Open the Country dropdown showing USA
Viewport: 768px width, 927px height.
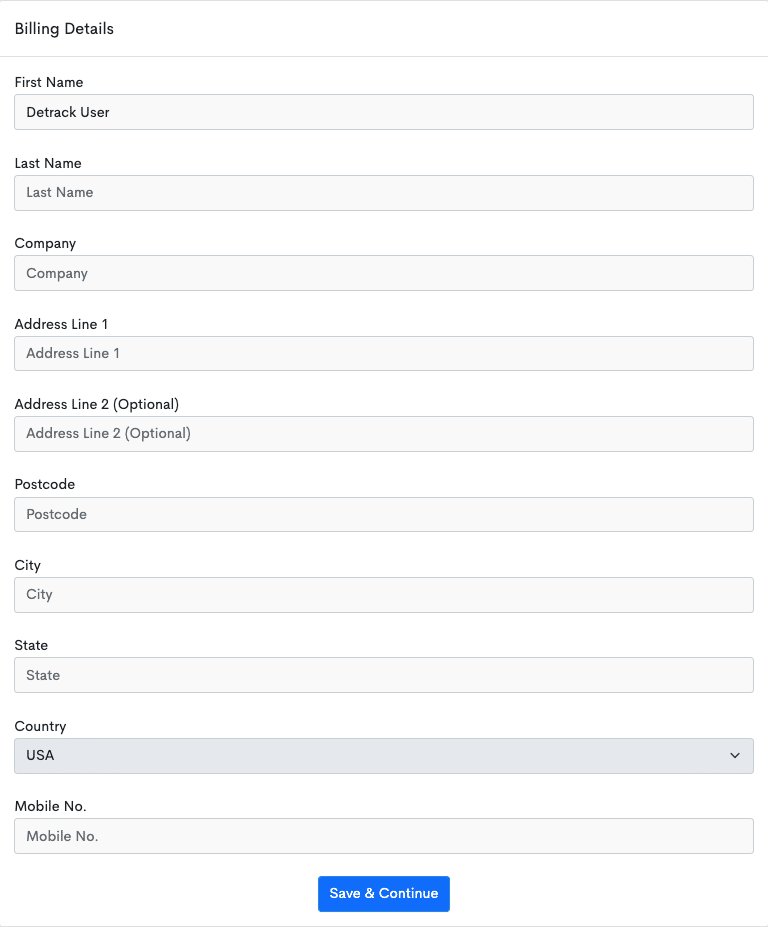(384, 756)
